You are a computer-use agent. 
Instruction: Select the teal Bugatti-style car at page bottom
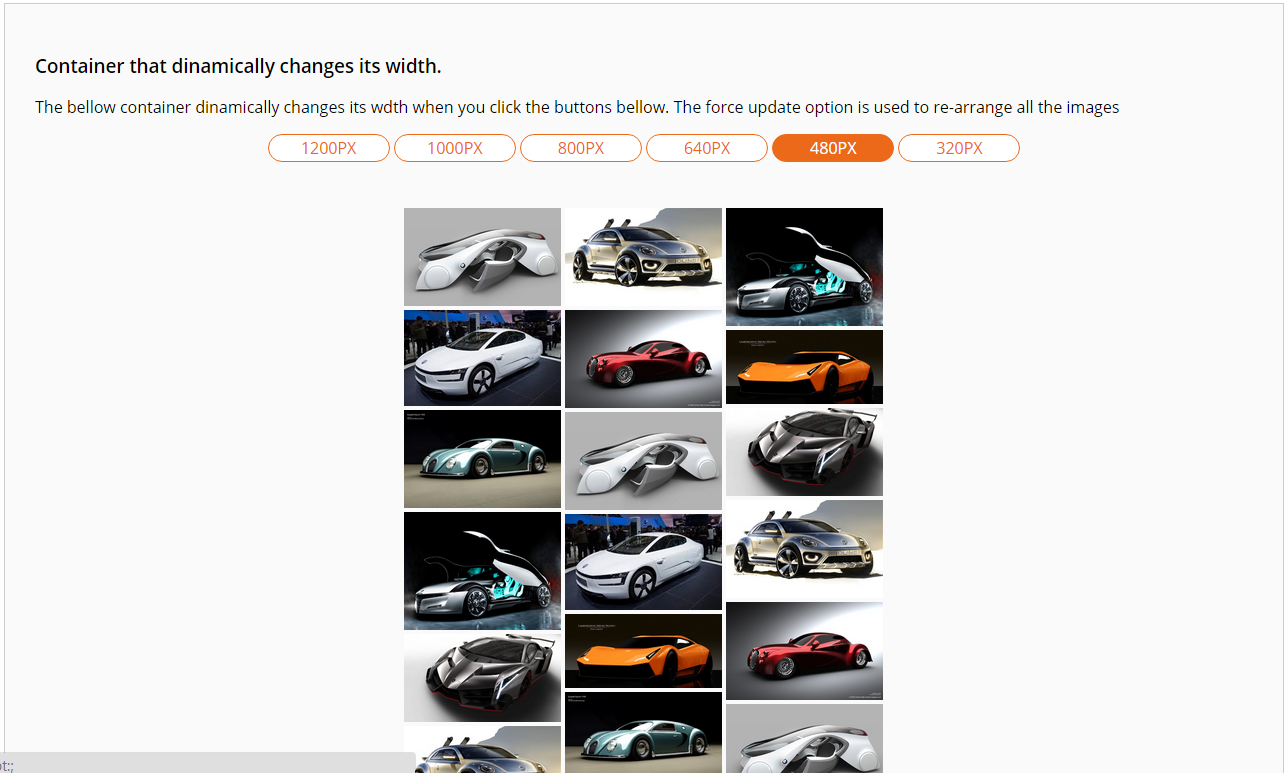tap(643, 732)
